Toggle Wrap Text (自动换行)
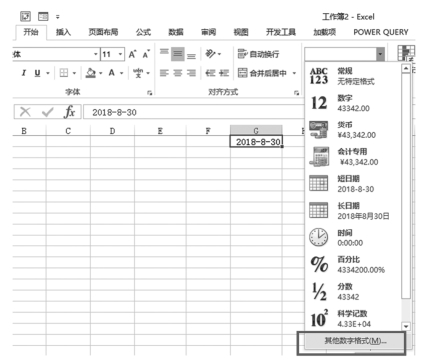 (258, 54)
